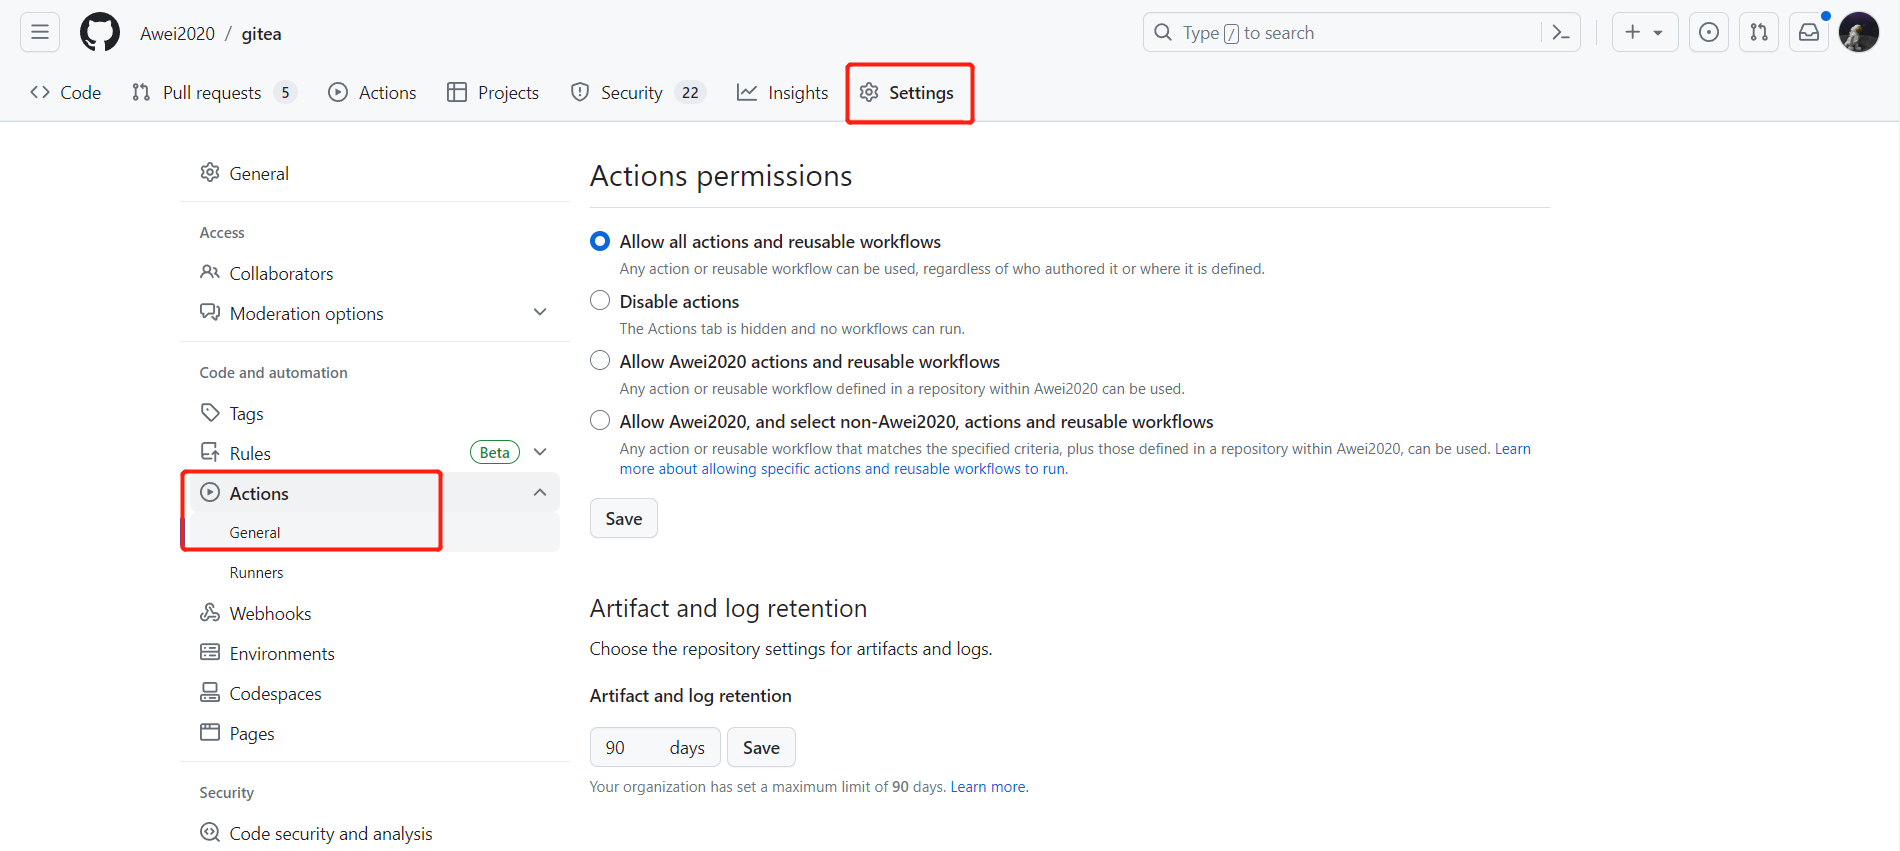Save the Actions permissions settings
This screenshot has width=1900, height=851.
point(623,518)
